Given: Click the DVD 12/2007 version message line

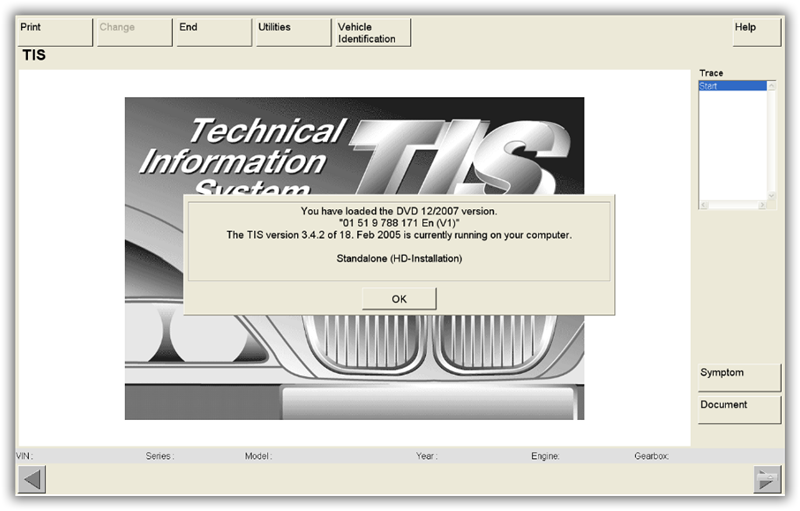Looking at the screenshot, I should point(399,211).
